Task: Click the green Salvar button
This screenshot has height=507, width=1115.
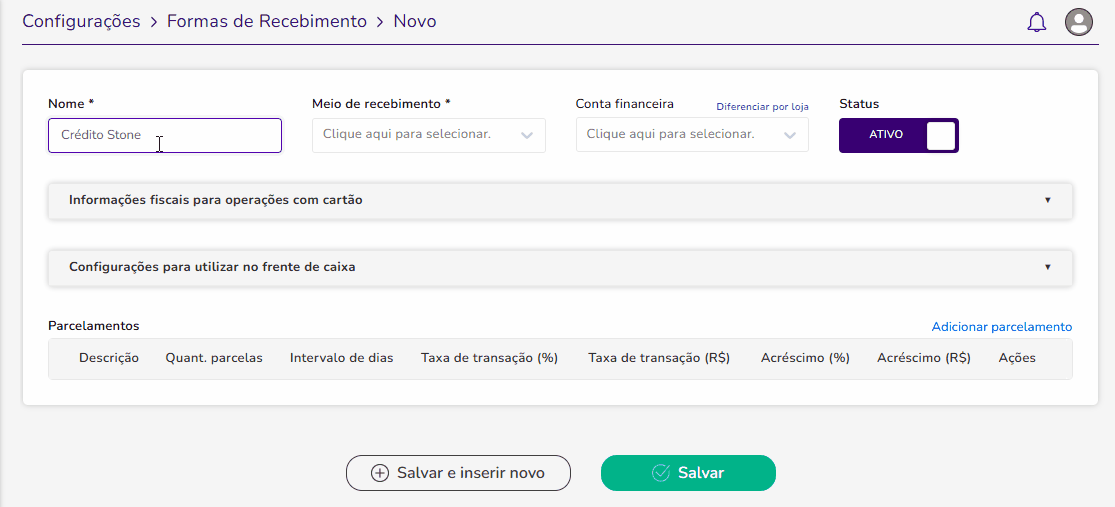Action: (688, 473)
